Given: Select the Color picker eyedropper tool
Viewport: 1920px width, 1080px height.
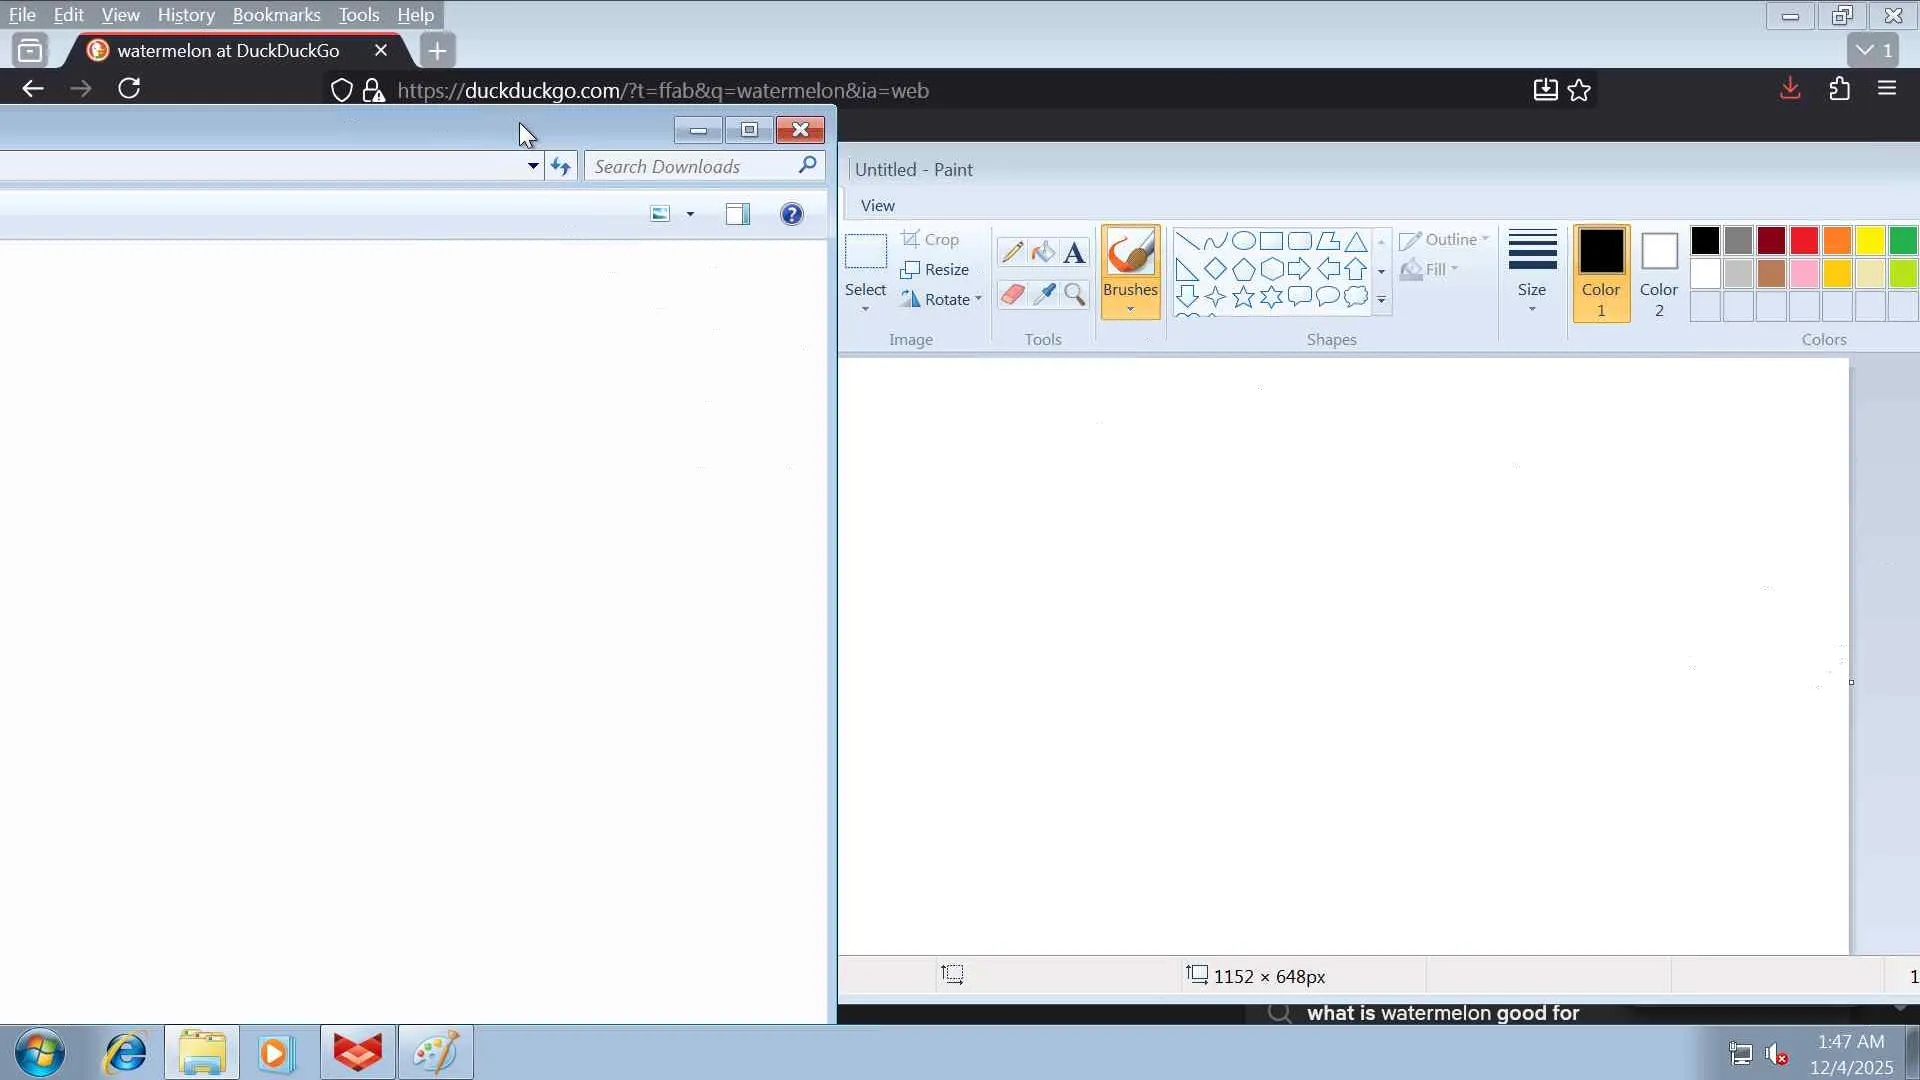Looking at the screenshot, I should 1043,294.
